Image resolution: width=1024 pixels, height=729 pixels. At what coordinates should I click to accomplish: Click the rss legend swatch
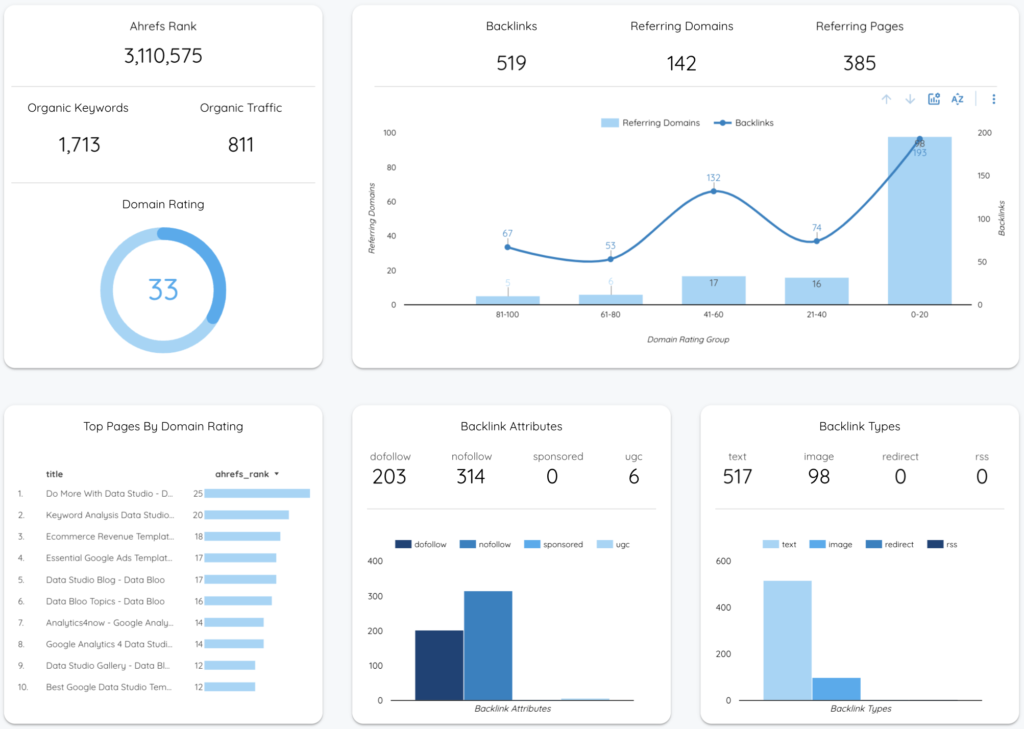(935, 544)
